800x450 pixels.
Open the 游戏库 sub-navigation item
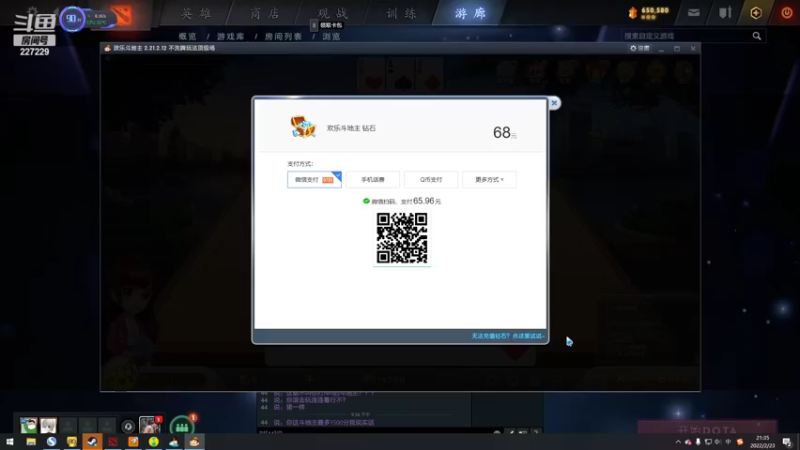(231, 37)
